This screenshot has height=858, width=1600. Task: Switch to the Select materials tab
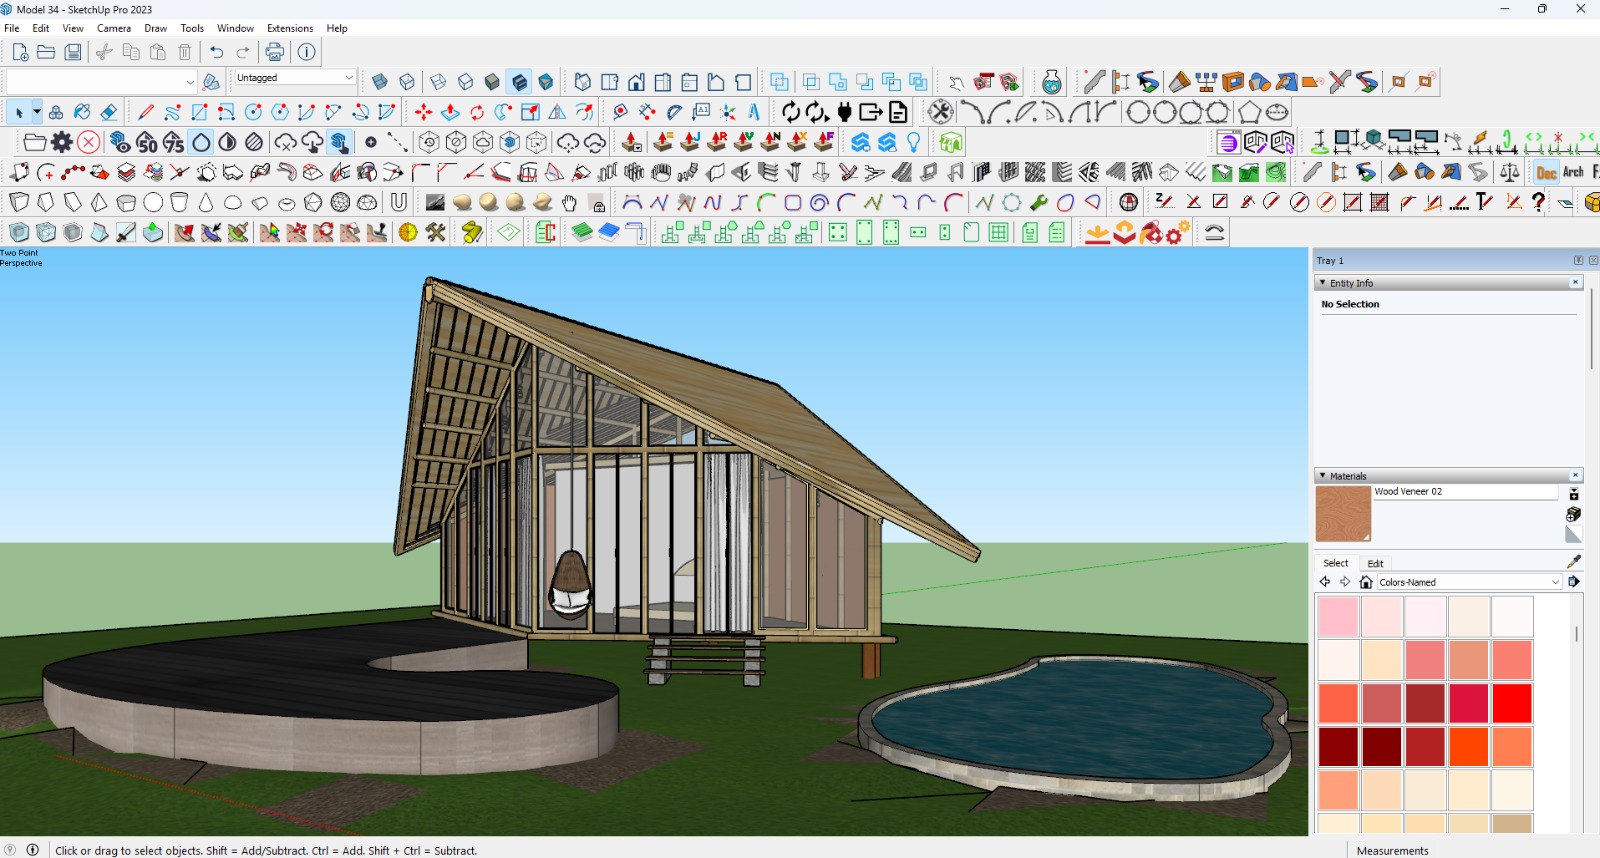click(x=1336, y=563)
